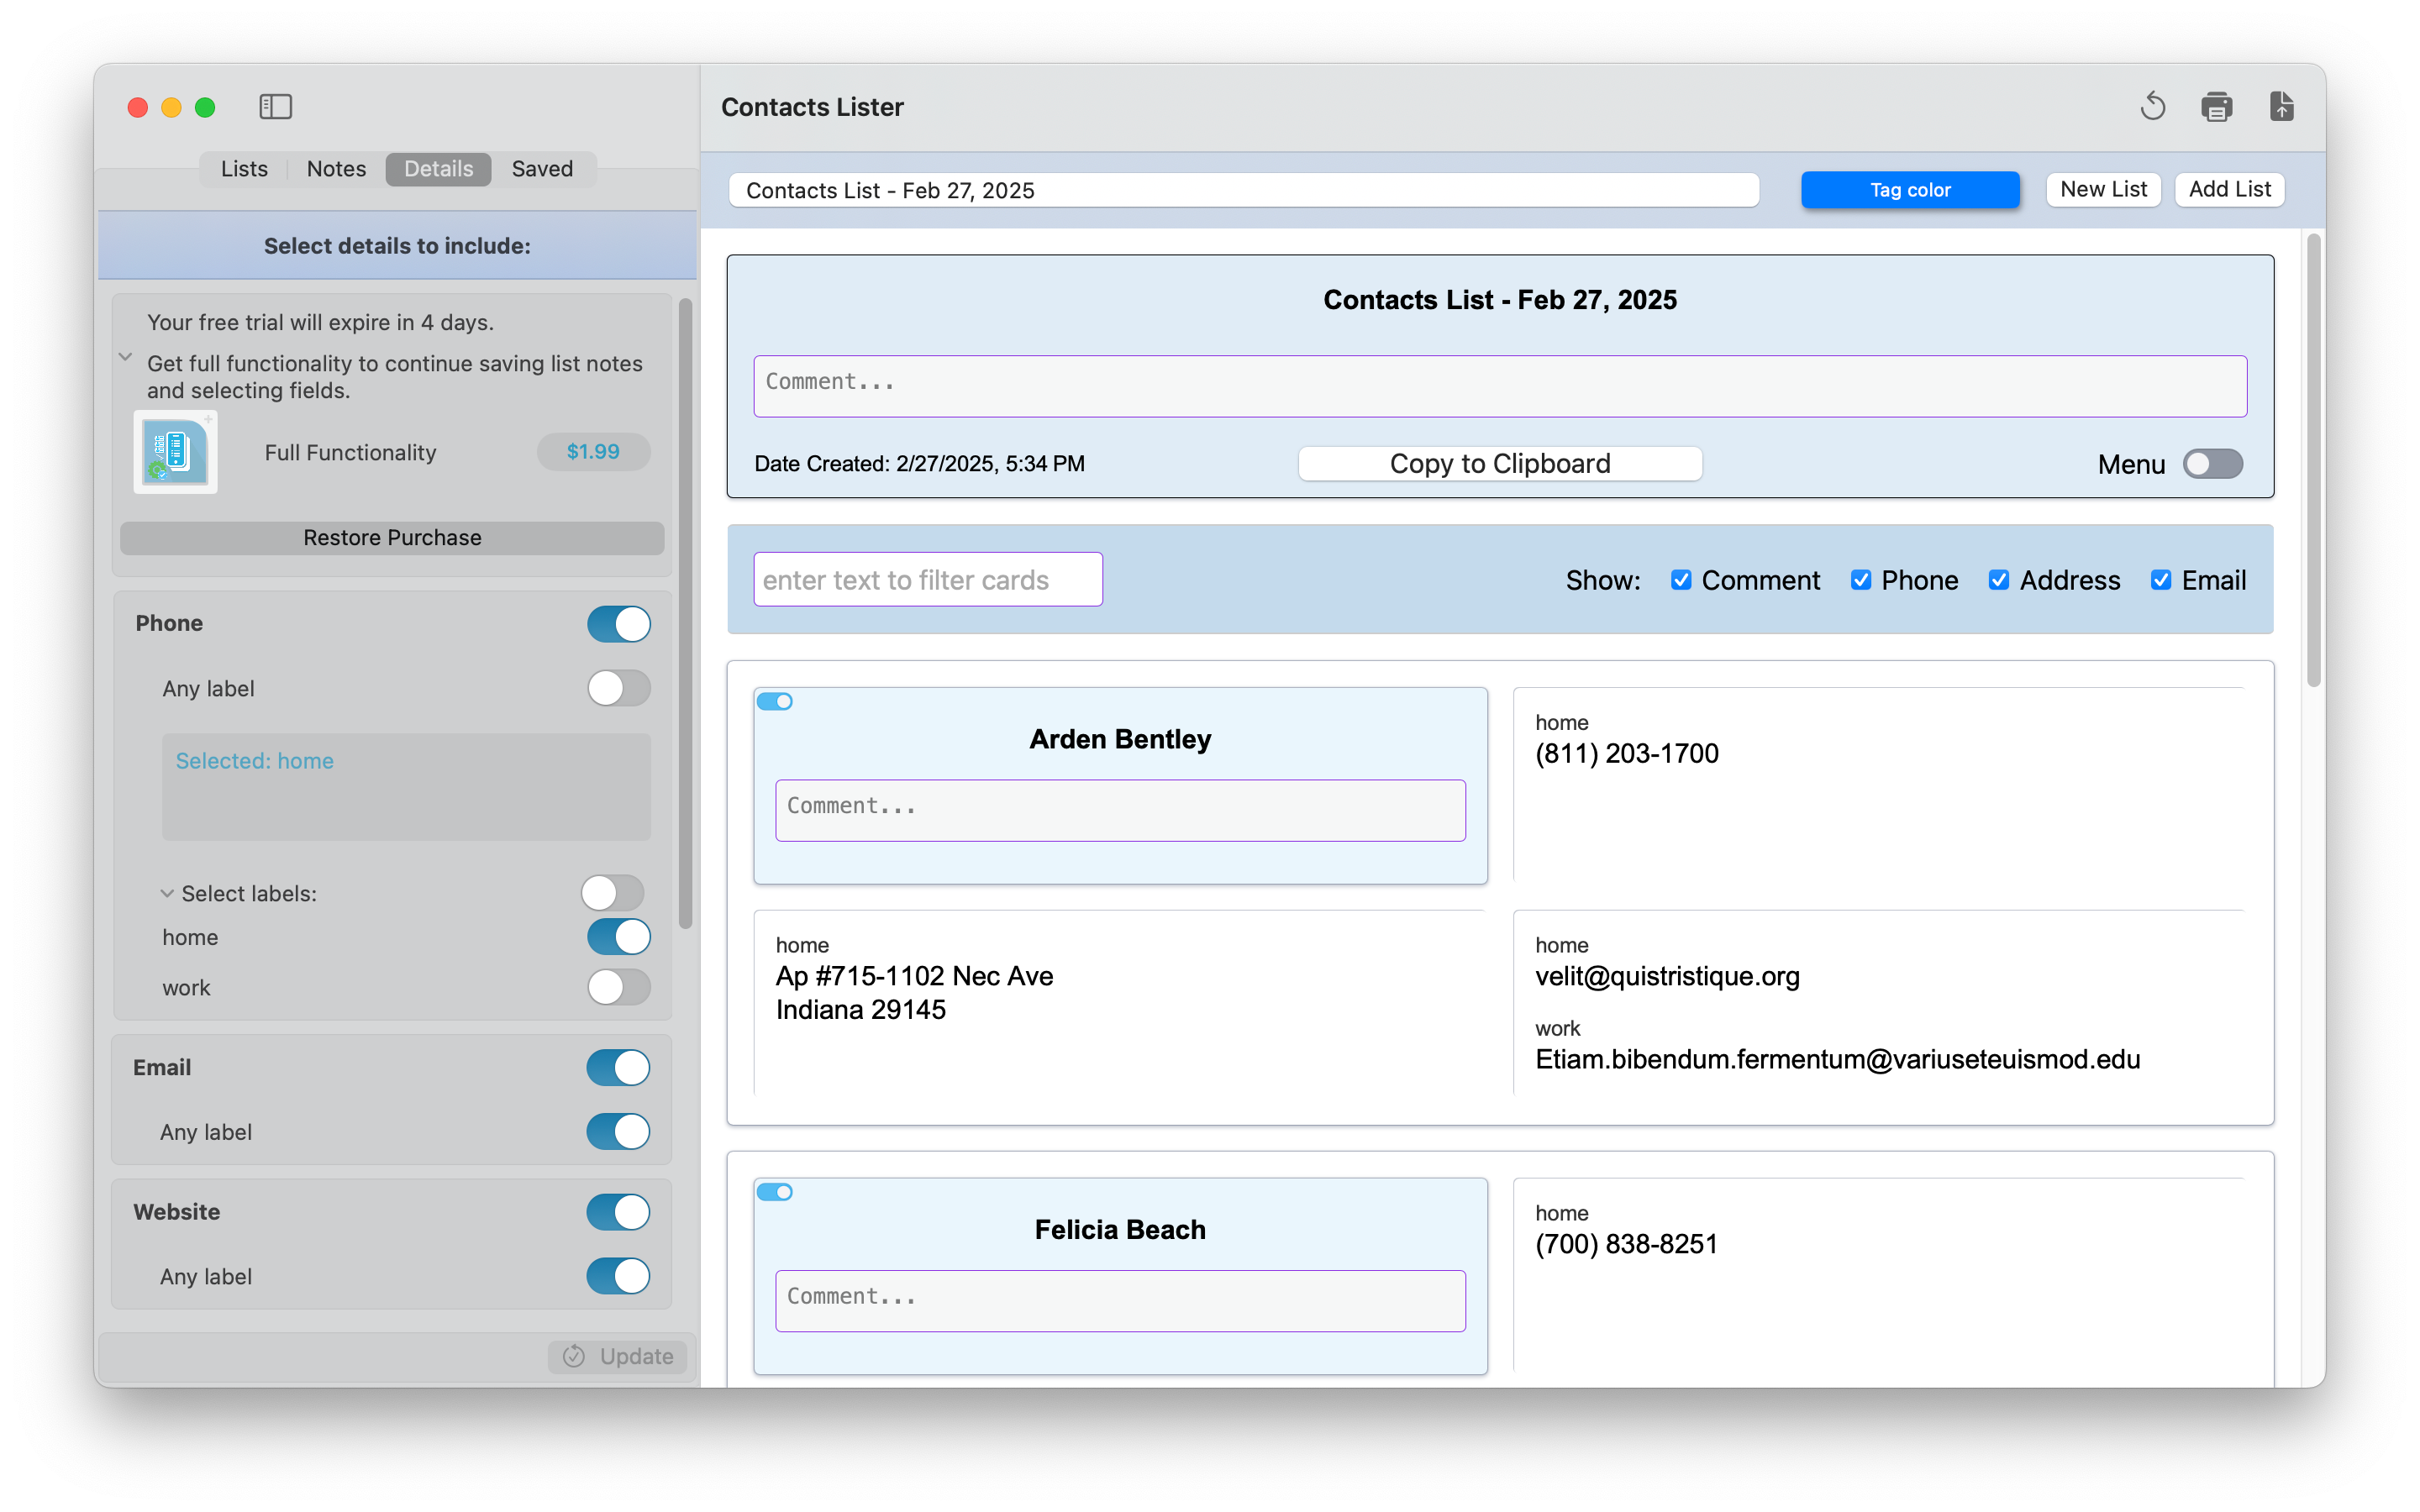Screen dimensions: 2420x1512
Task: Click email velit@quistristique.org
Action: point(1667,976)
